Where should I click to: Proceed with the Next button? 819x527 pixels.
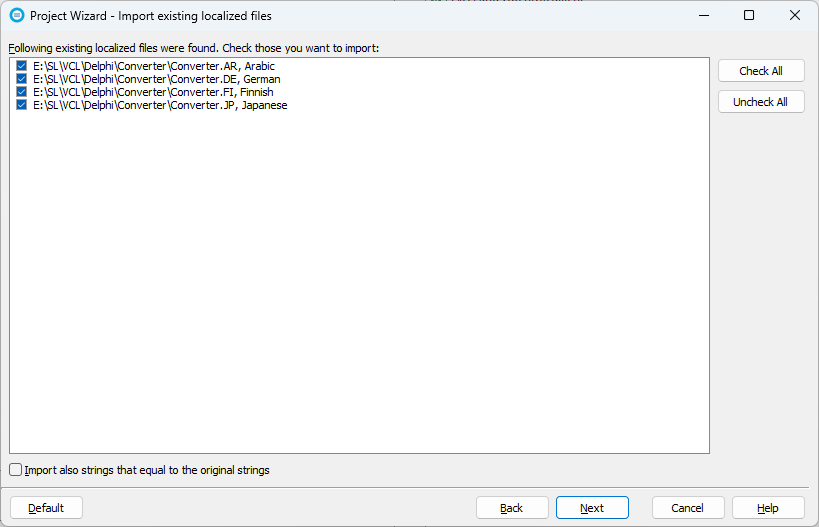coord(592,508)
